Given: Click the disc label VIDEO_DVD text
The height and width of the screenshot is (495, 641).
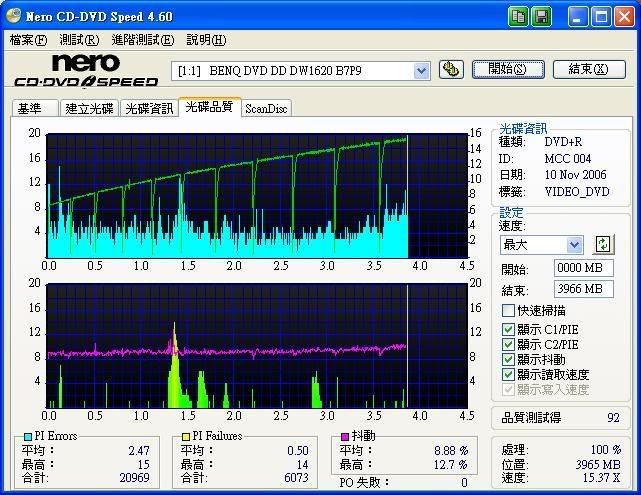Looking at the screenshot, I should coord(577,192).
